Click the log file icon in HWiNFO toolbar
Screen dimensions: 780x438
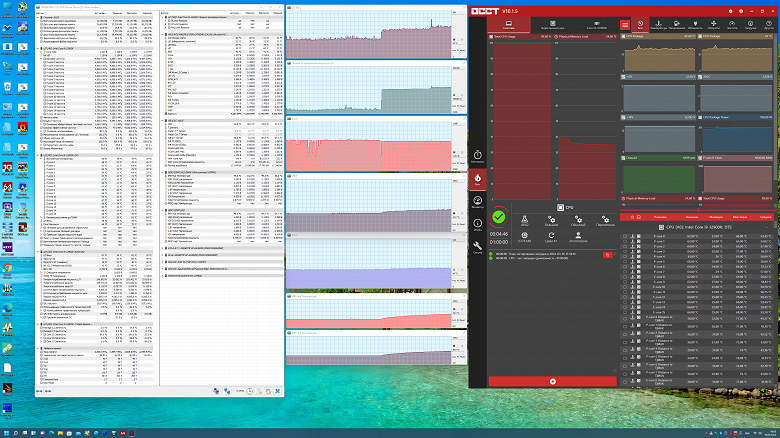click(259, 391)
